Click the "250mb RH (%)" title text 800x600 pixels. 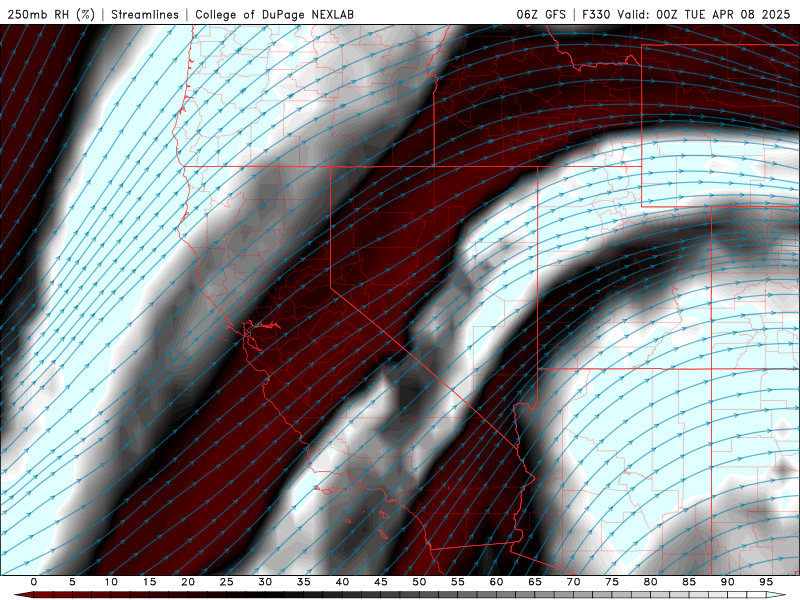tap(52, 14)
